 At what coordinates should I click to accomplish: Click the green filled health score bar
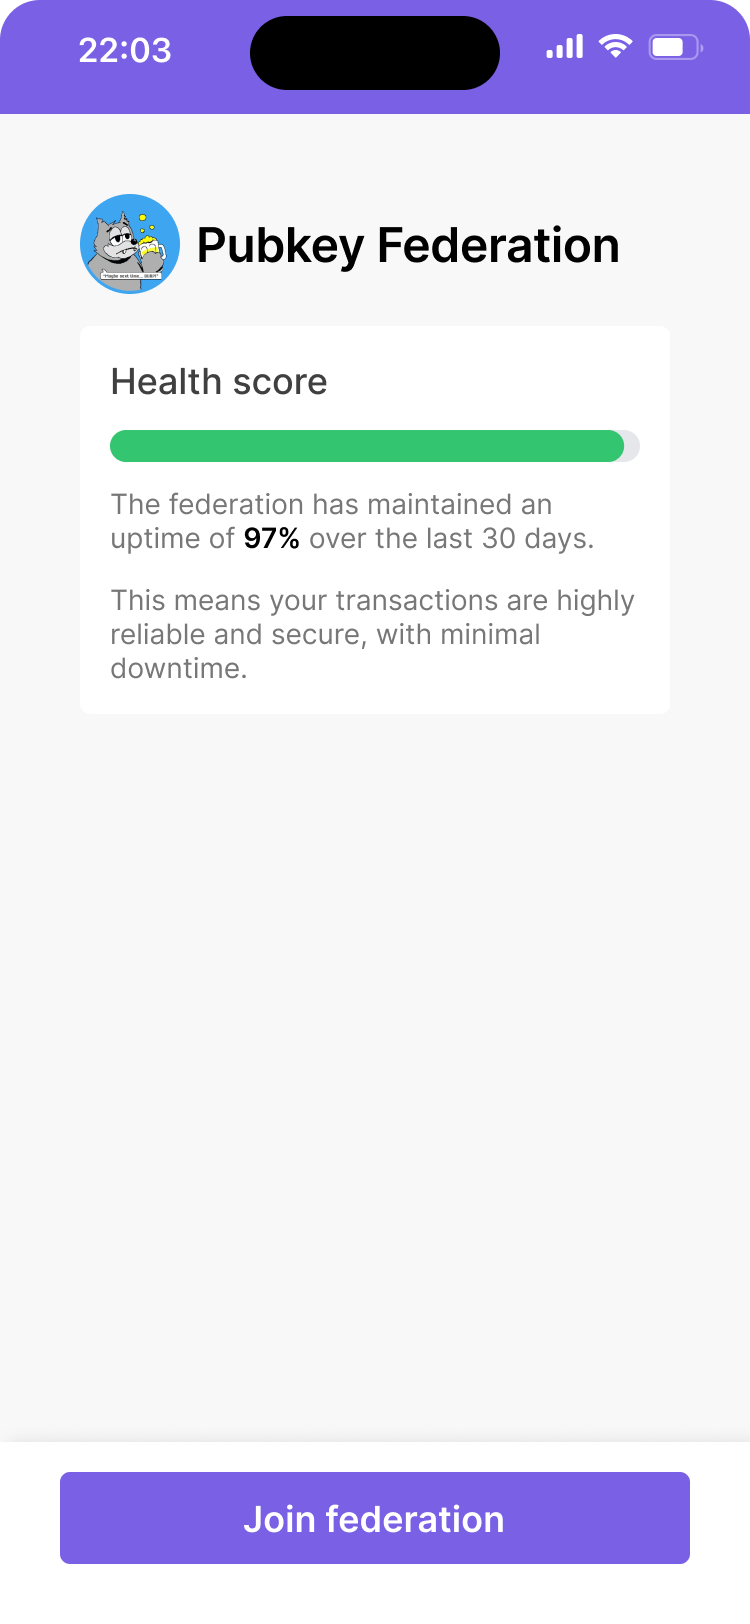(x=366, y=446)
